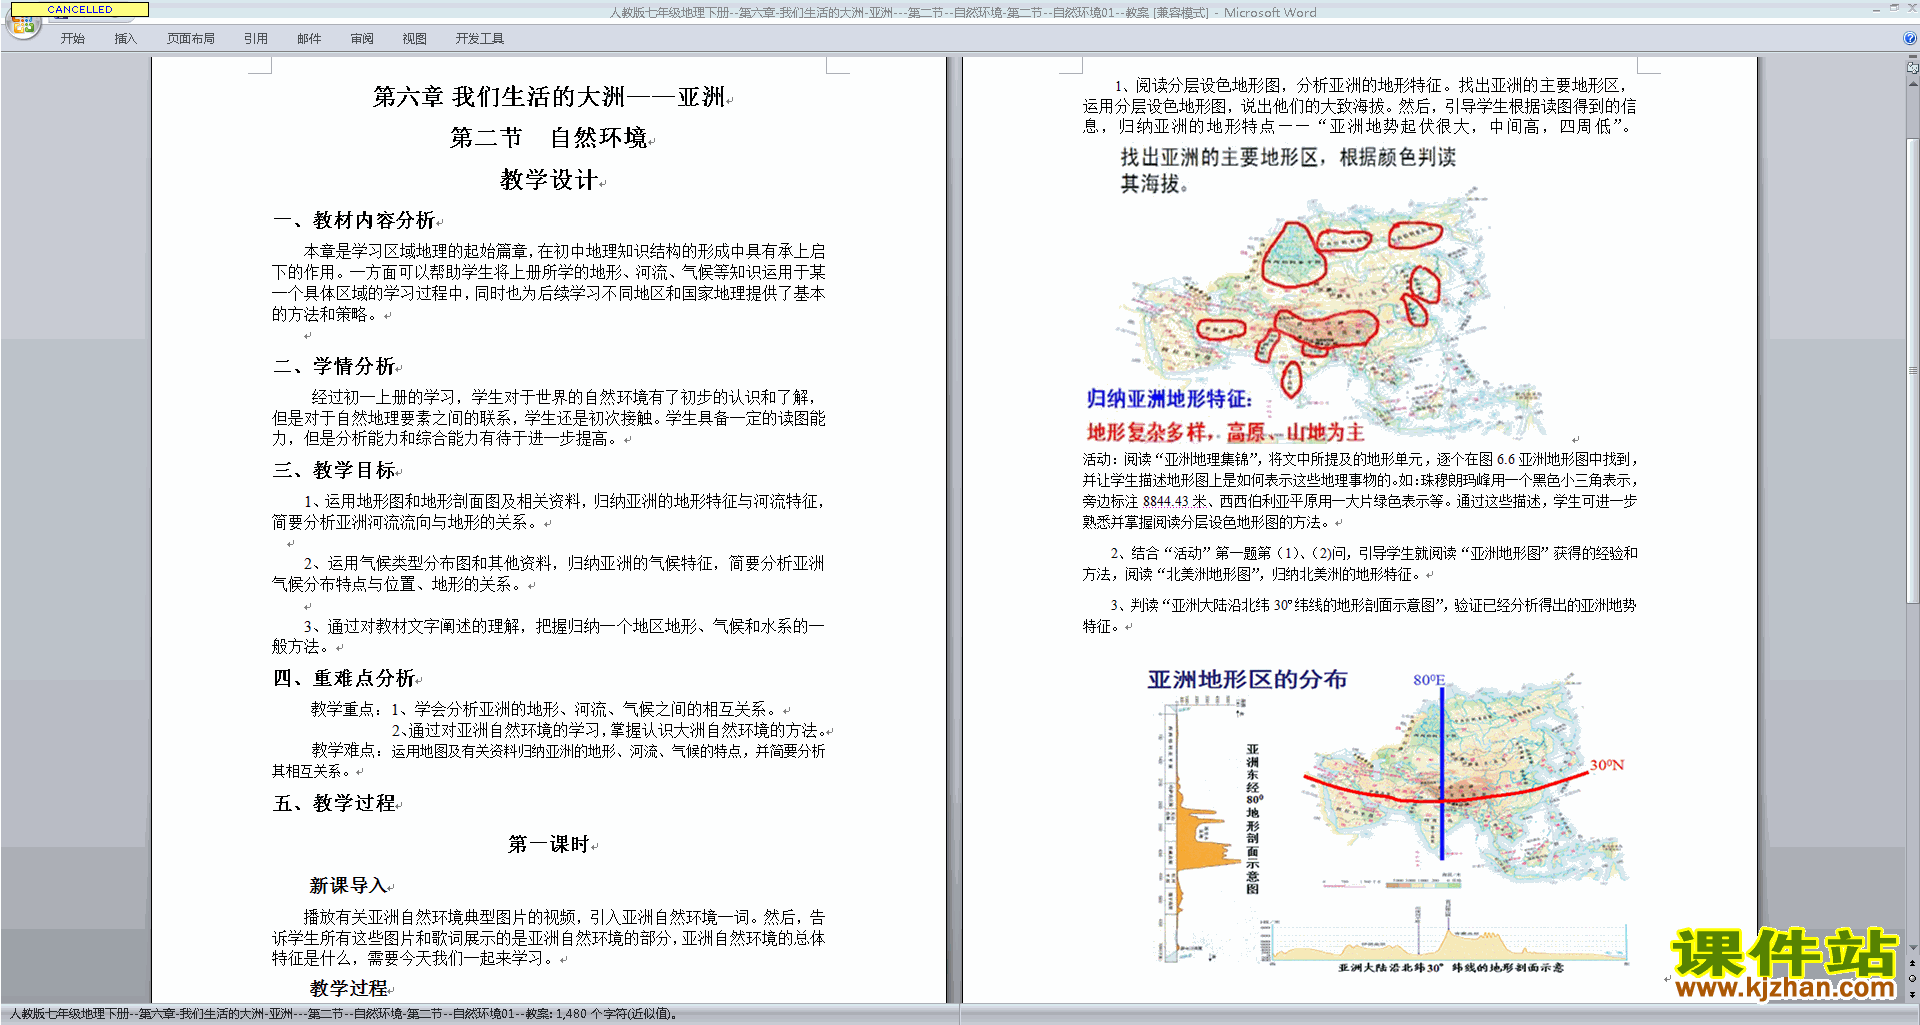The width and height of the screenshot is (1920, 1025).
Task: Open the 开发工具 ribbon tab
Action: [479, 38]
